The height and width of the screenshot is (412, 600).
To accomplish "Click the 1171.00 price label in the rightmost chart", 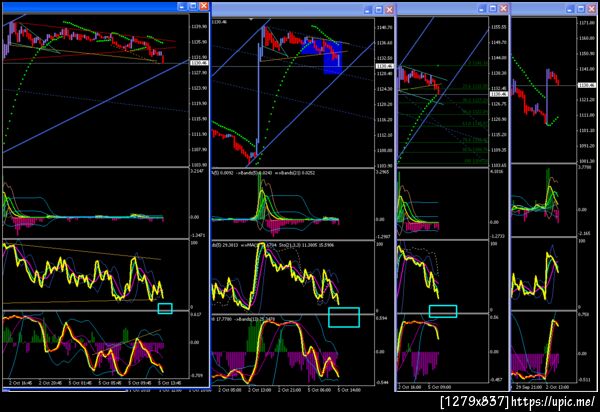I will point(587,23).
